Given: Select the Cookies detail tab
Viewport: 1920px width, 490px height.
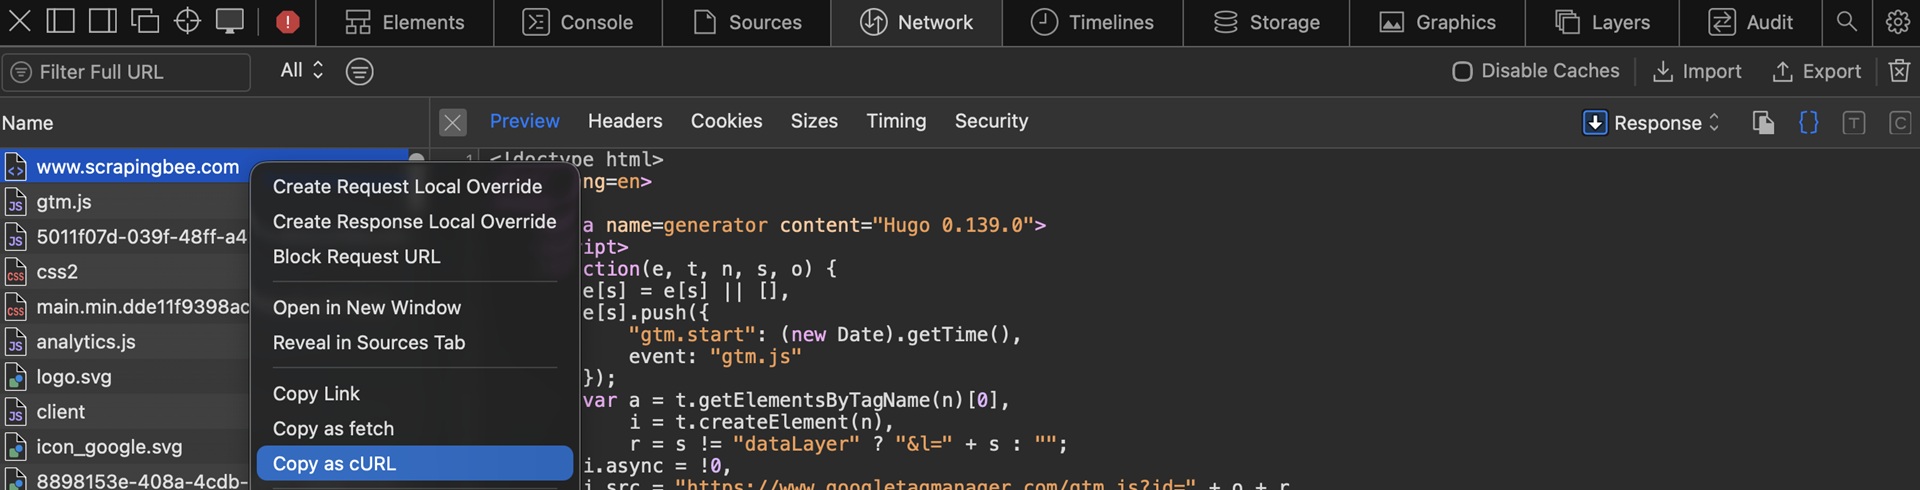Looking at the screenshot, I should pyautogui.click(x=727, y=121).
